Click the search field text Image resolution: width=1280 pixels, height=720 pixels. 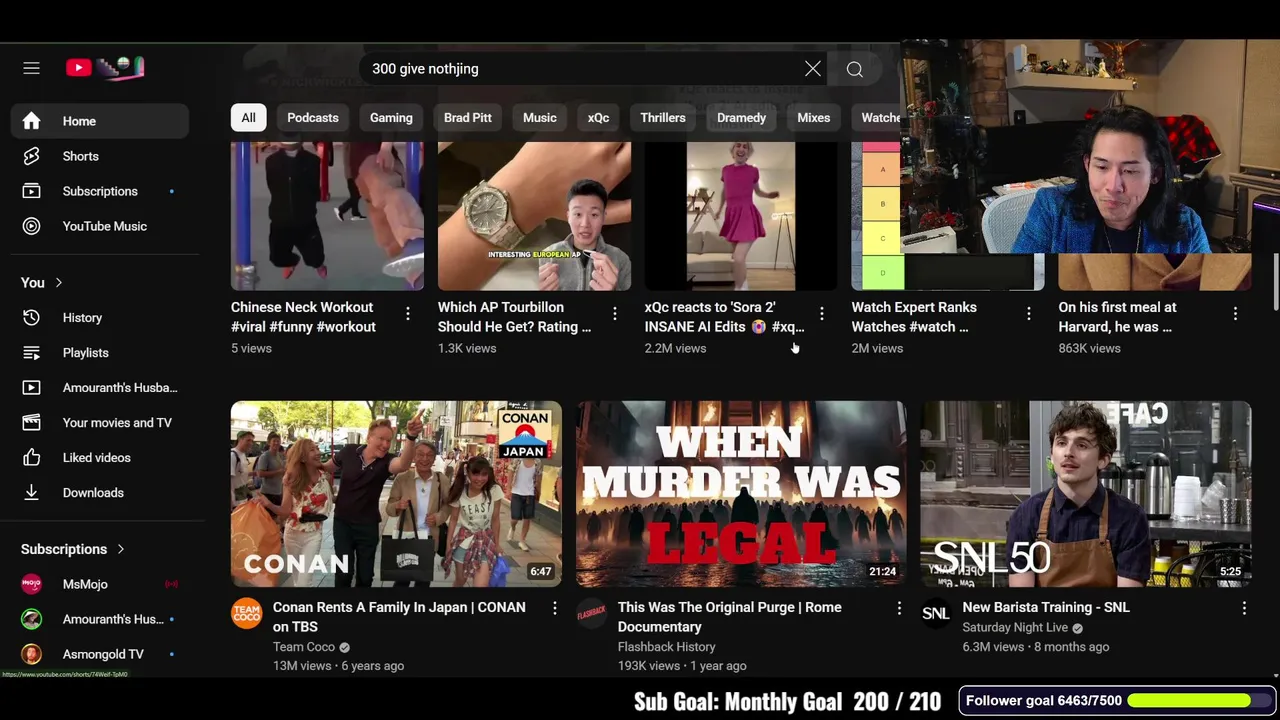(425, 69)
